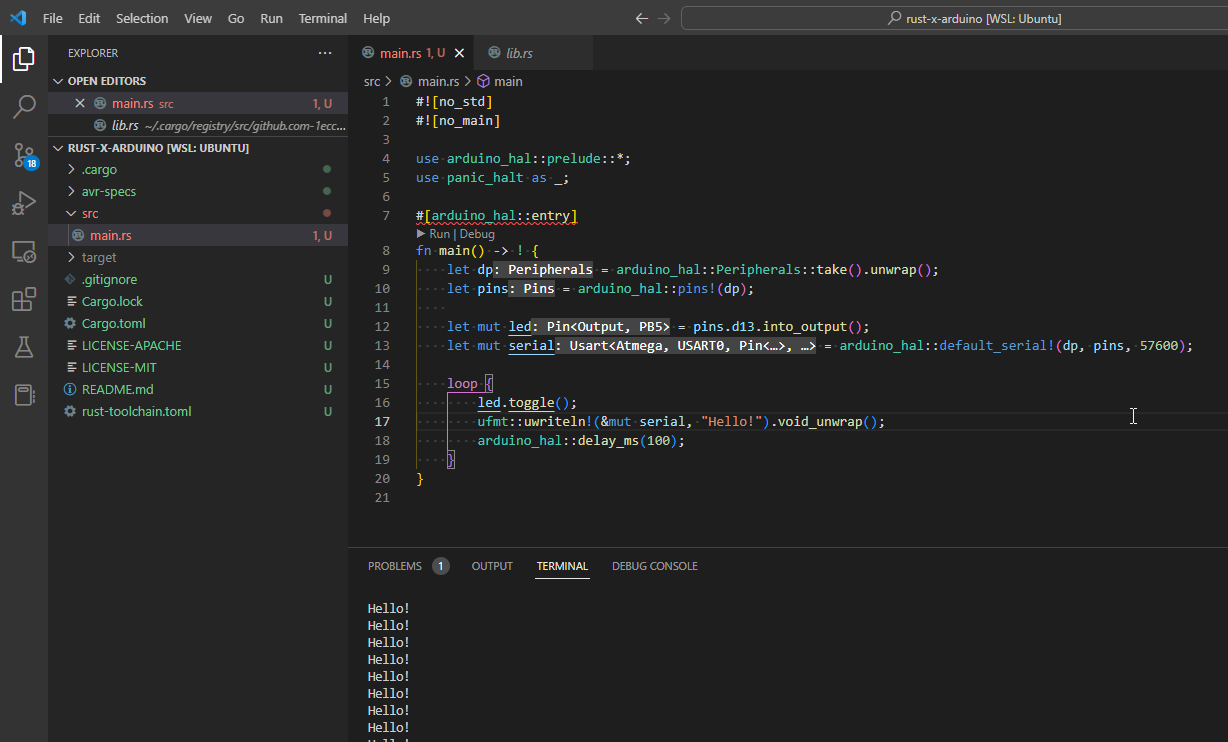Switch to the Problems panel tab

click(395, 566)
